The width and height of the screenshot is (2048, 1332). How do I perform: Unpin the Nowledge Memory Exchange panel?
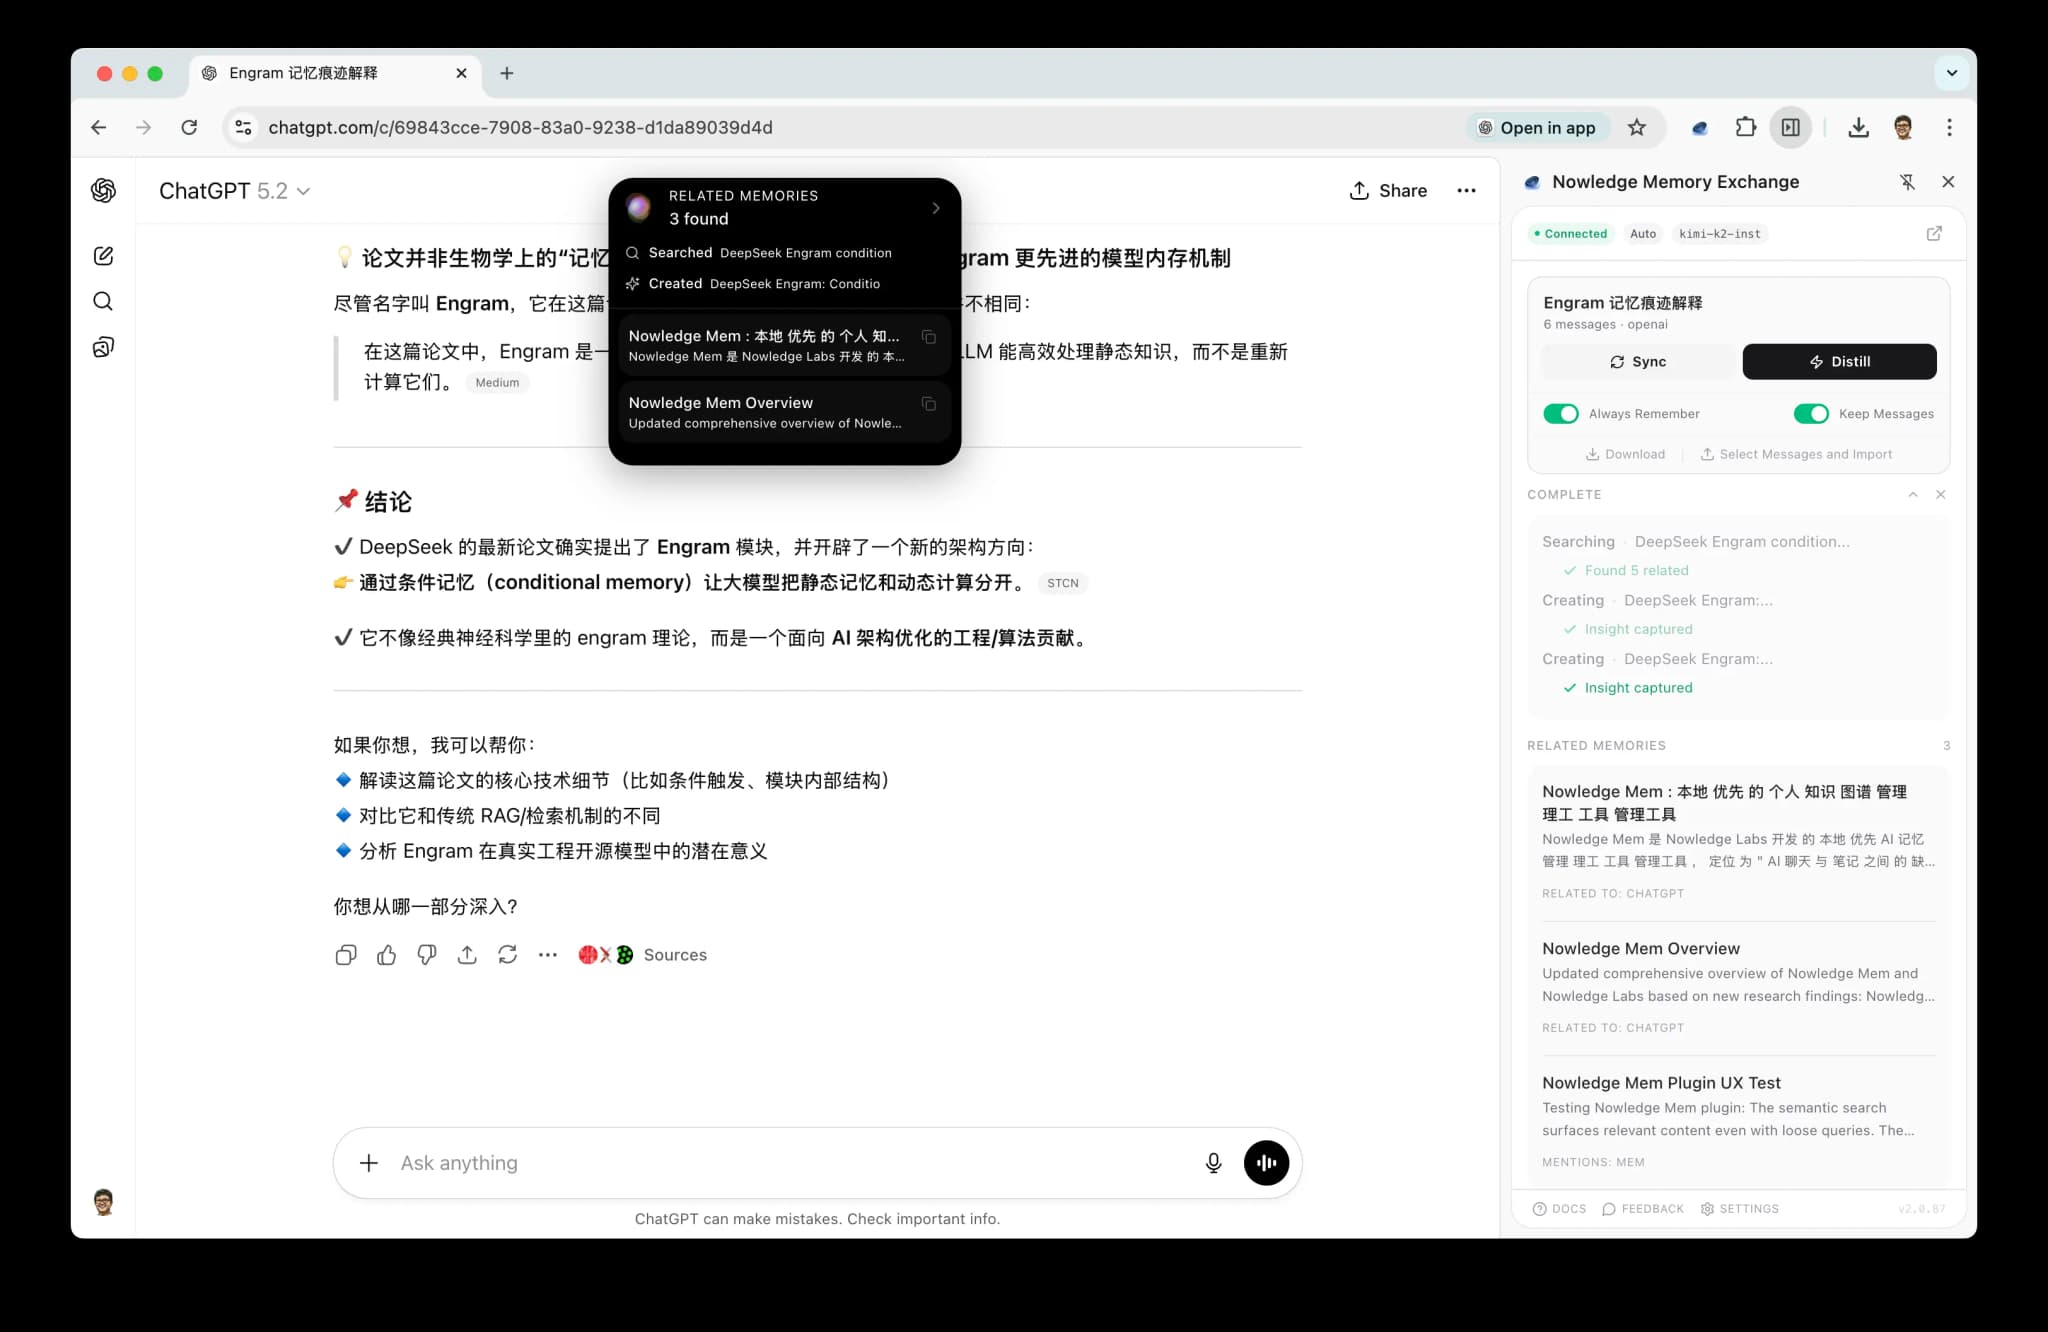(1908, 182)
